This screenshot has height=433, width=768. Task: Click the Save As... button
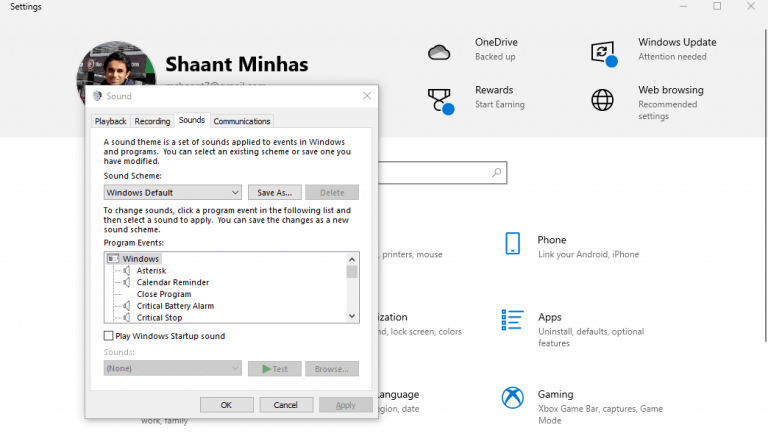coord(275,192)
